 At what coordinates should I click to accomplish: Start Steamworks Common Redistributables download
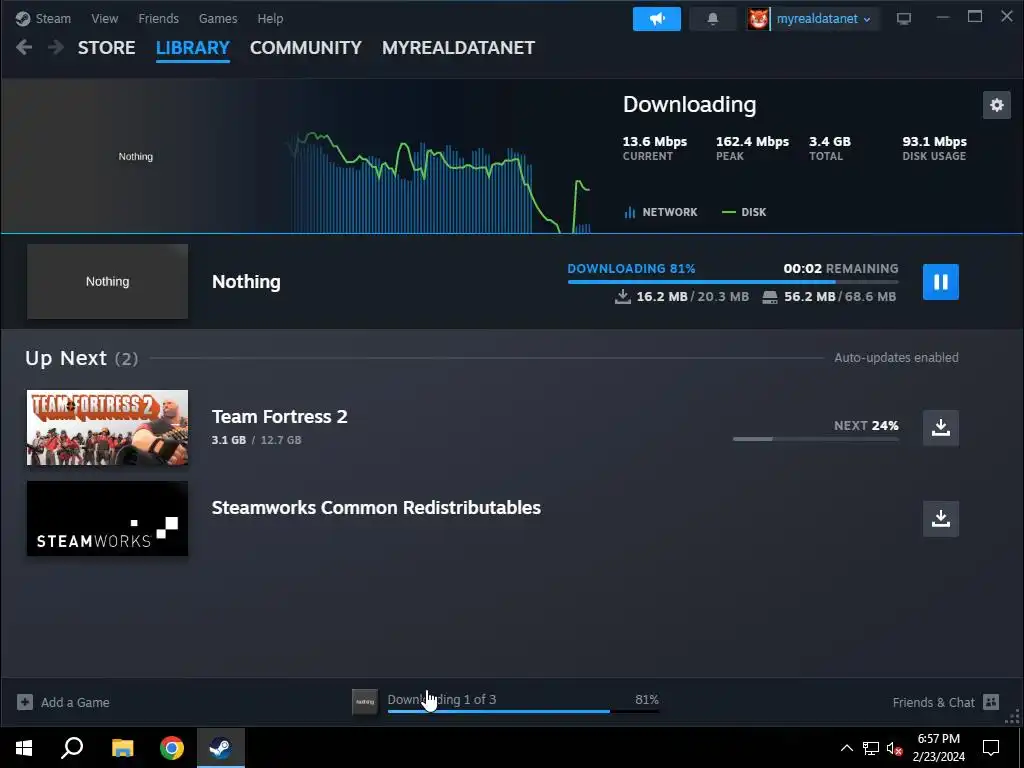940,519
